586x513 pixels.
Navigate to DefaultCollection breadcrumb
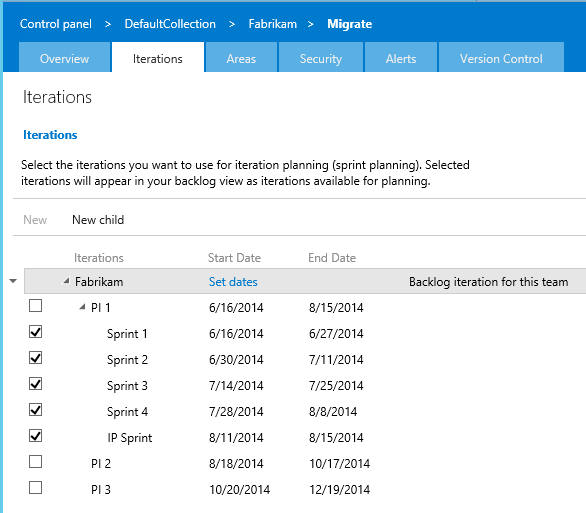click(170, 24)
